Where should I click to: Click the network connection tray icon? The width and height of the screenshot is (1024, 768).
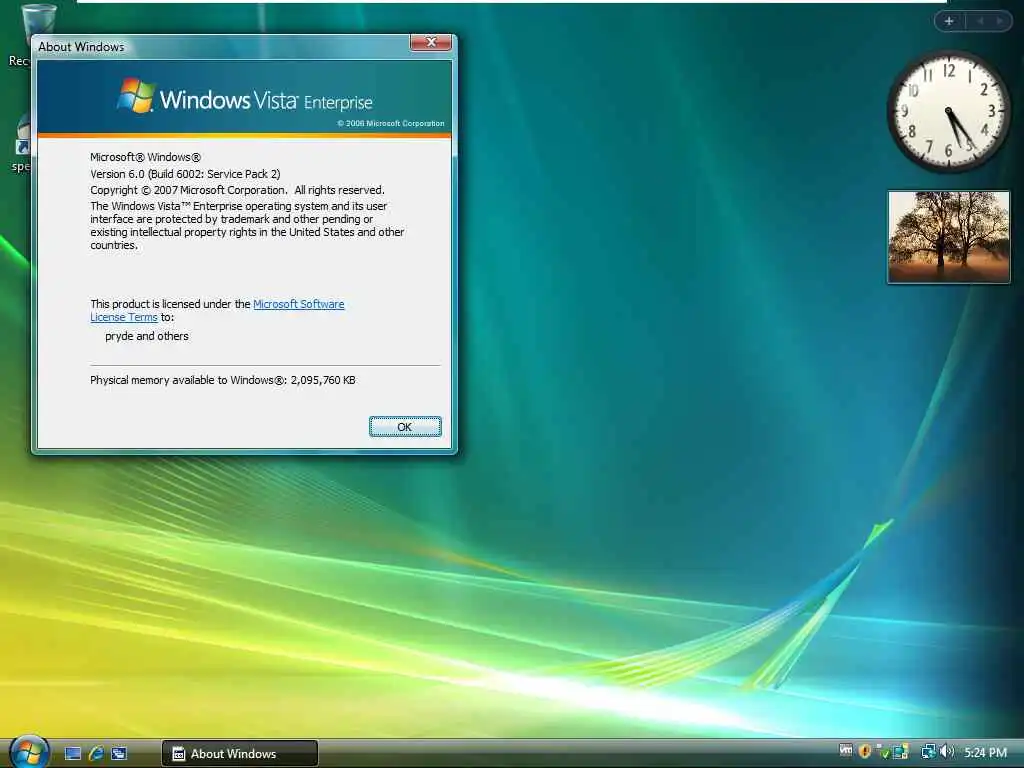(x=928, y=752)
